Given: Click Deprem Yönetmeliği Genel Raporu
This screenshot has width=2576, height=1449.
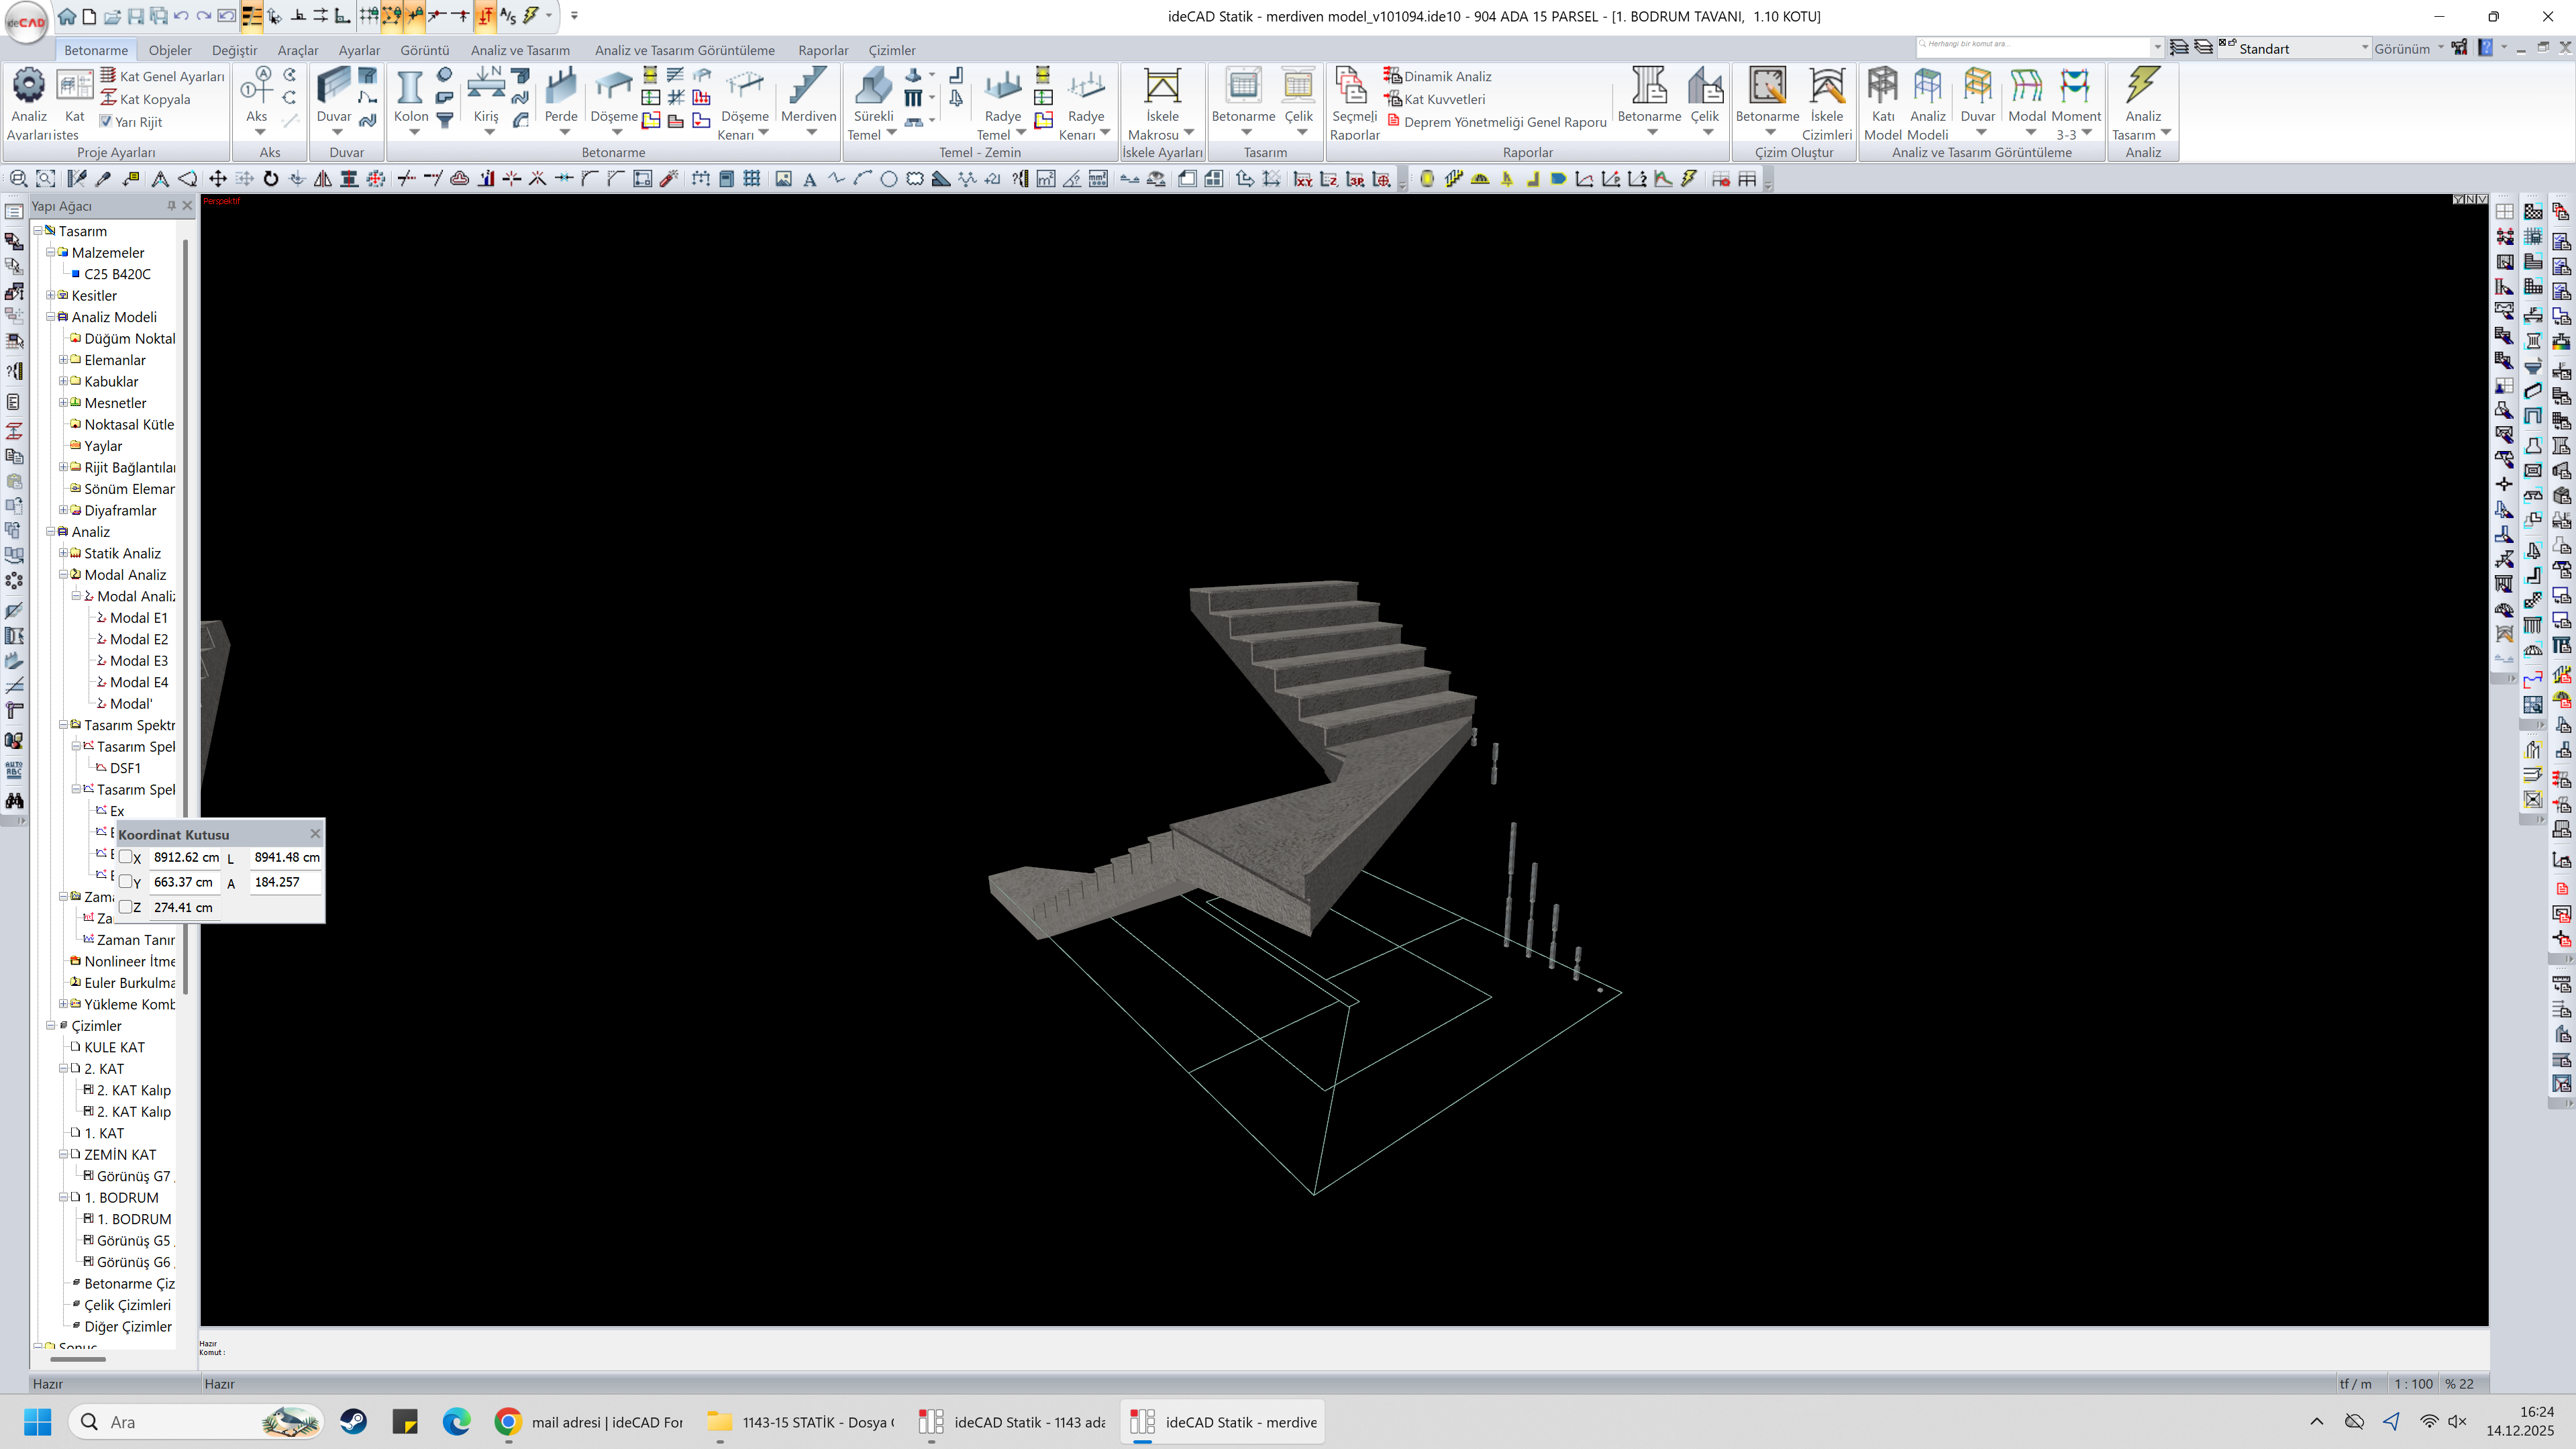Looking at the screenshot, I should (1504, 122).
